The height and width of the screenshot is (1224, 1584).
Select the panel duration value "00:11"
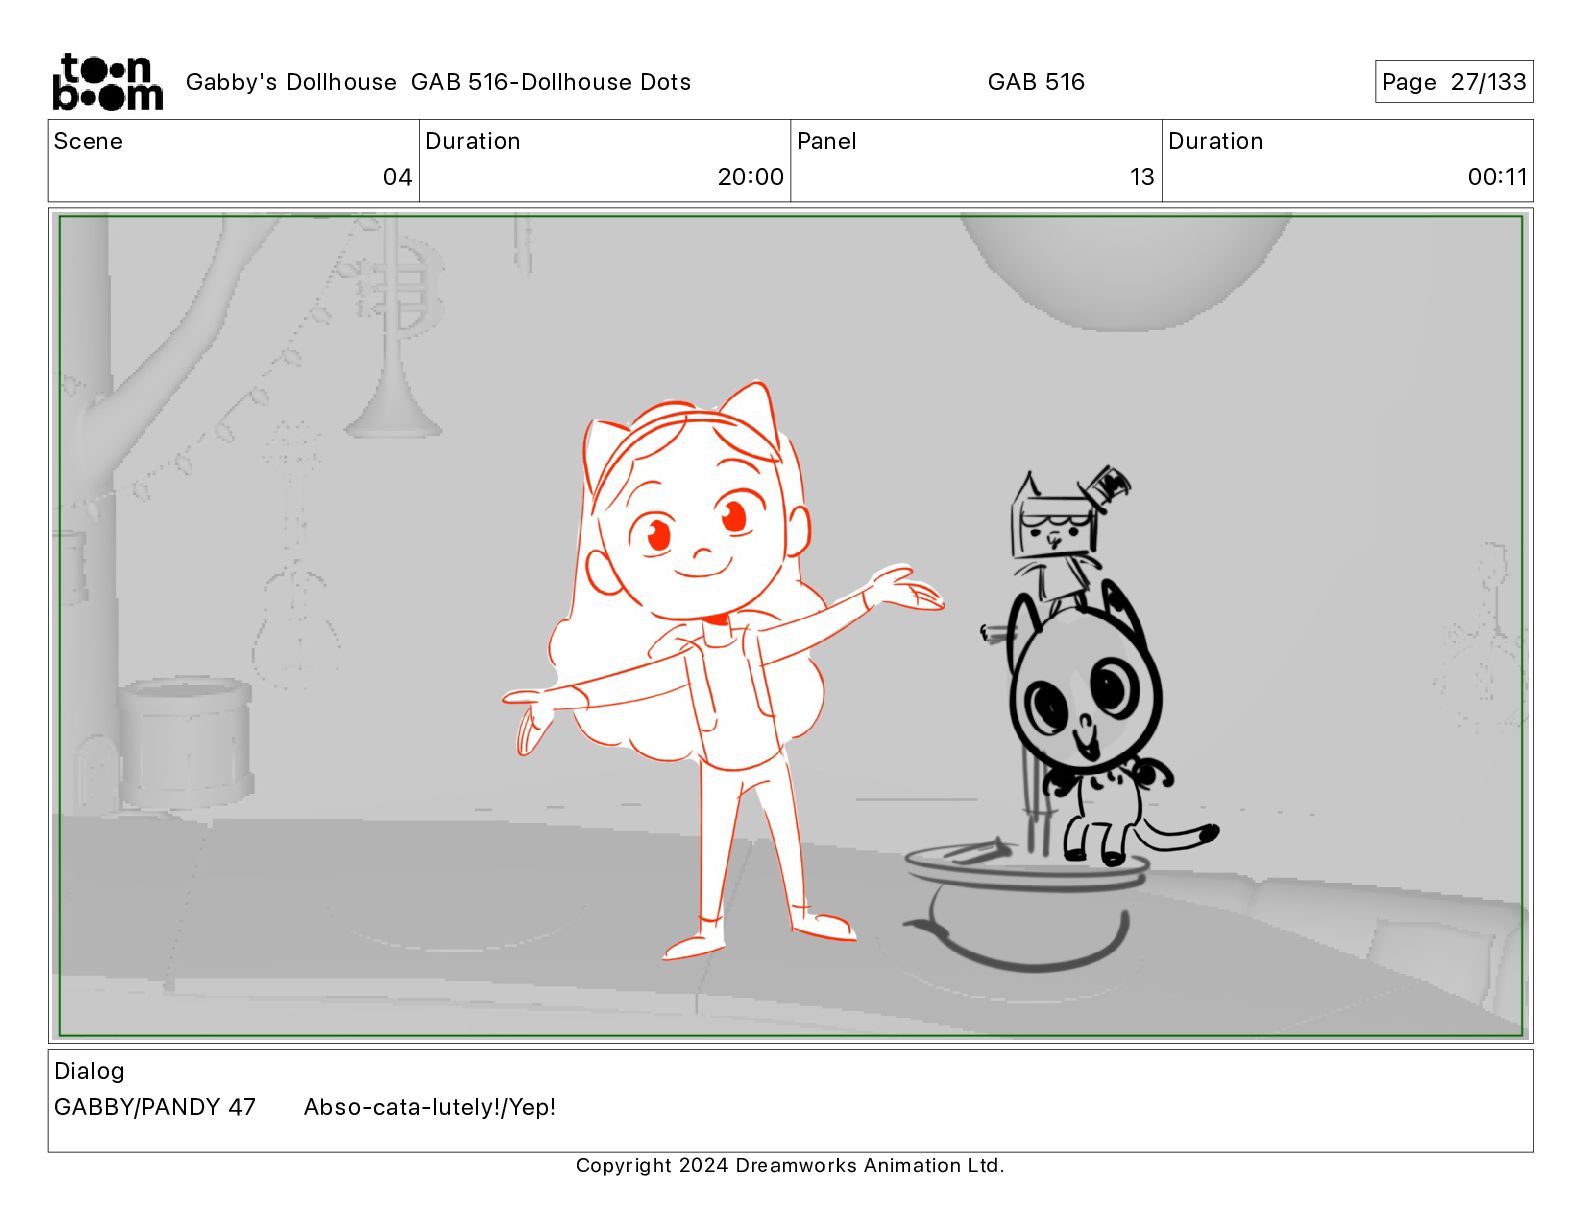[x=1497, y=177]
